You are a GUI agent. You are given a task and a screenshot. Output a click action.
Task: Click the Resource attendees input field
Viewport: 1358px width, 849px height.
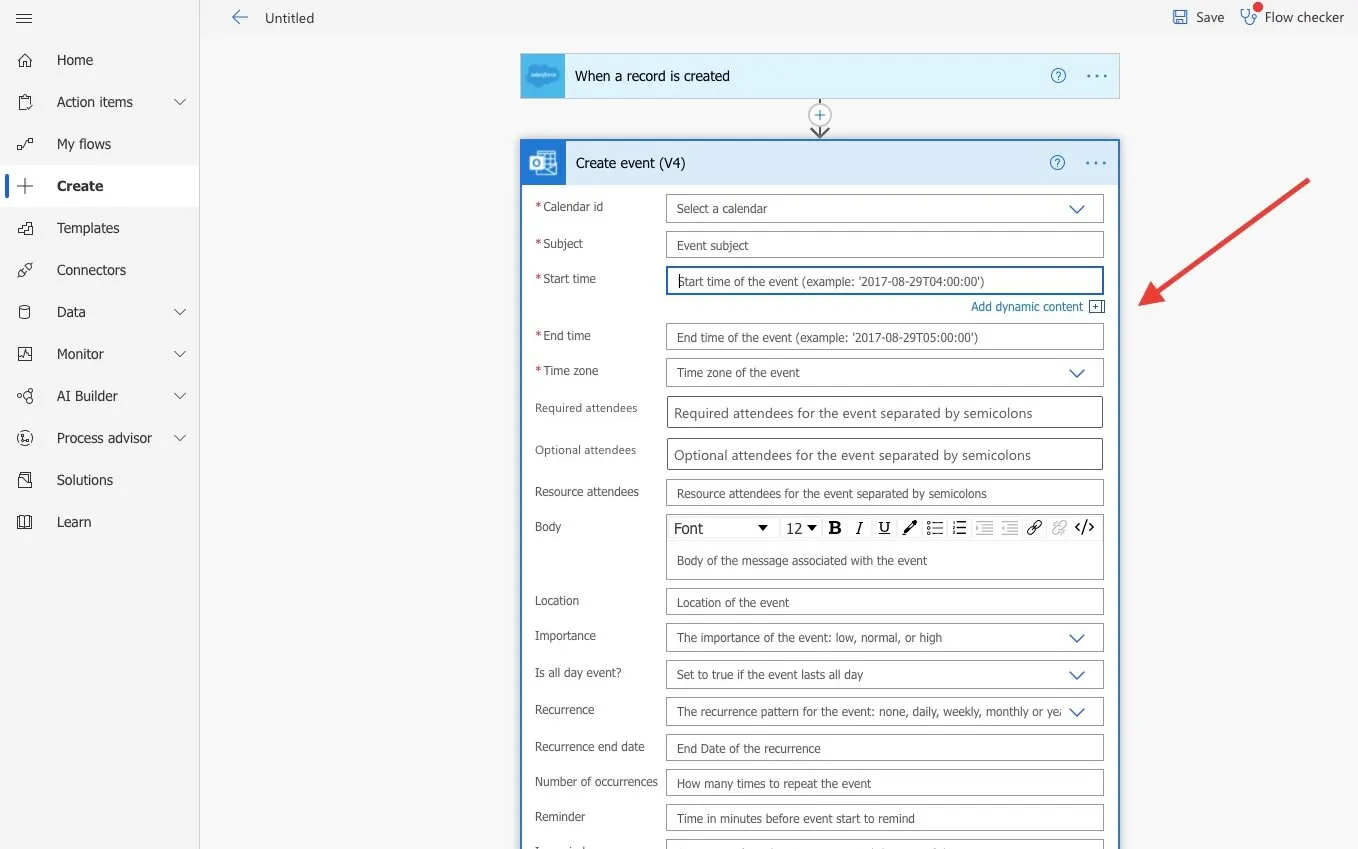tap(885, 493)
